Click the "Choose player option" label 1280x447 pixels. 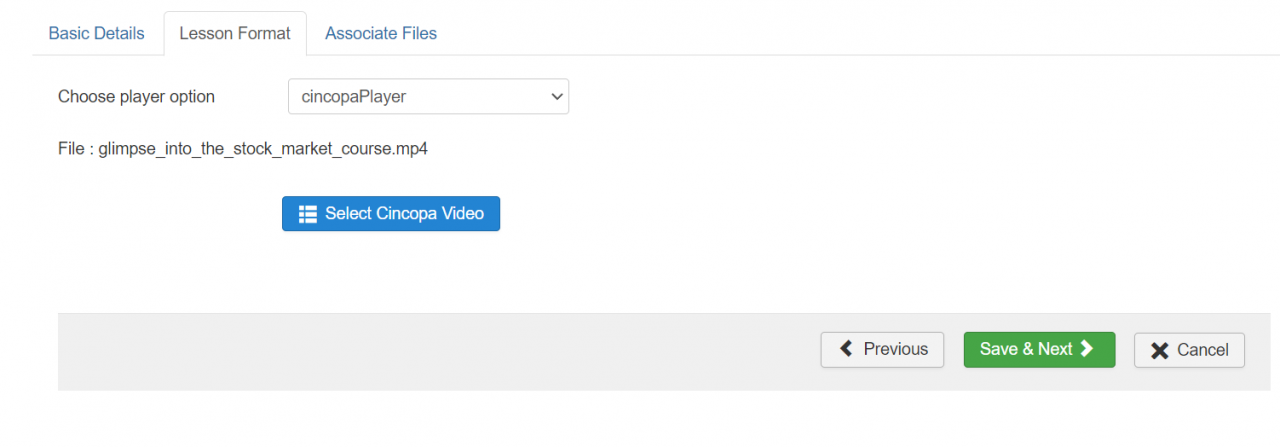click(136, 97)
